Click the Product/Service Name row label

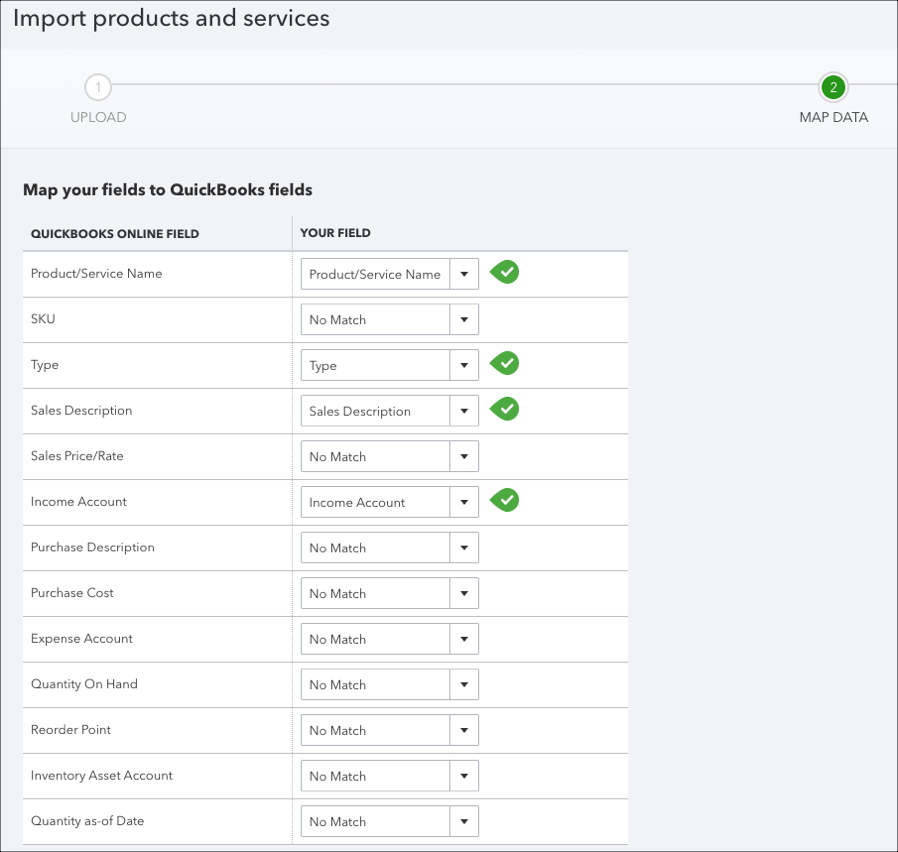tap(96, 274)
